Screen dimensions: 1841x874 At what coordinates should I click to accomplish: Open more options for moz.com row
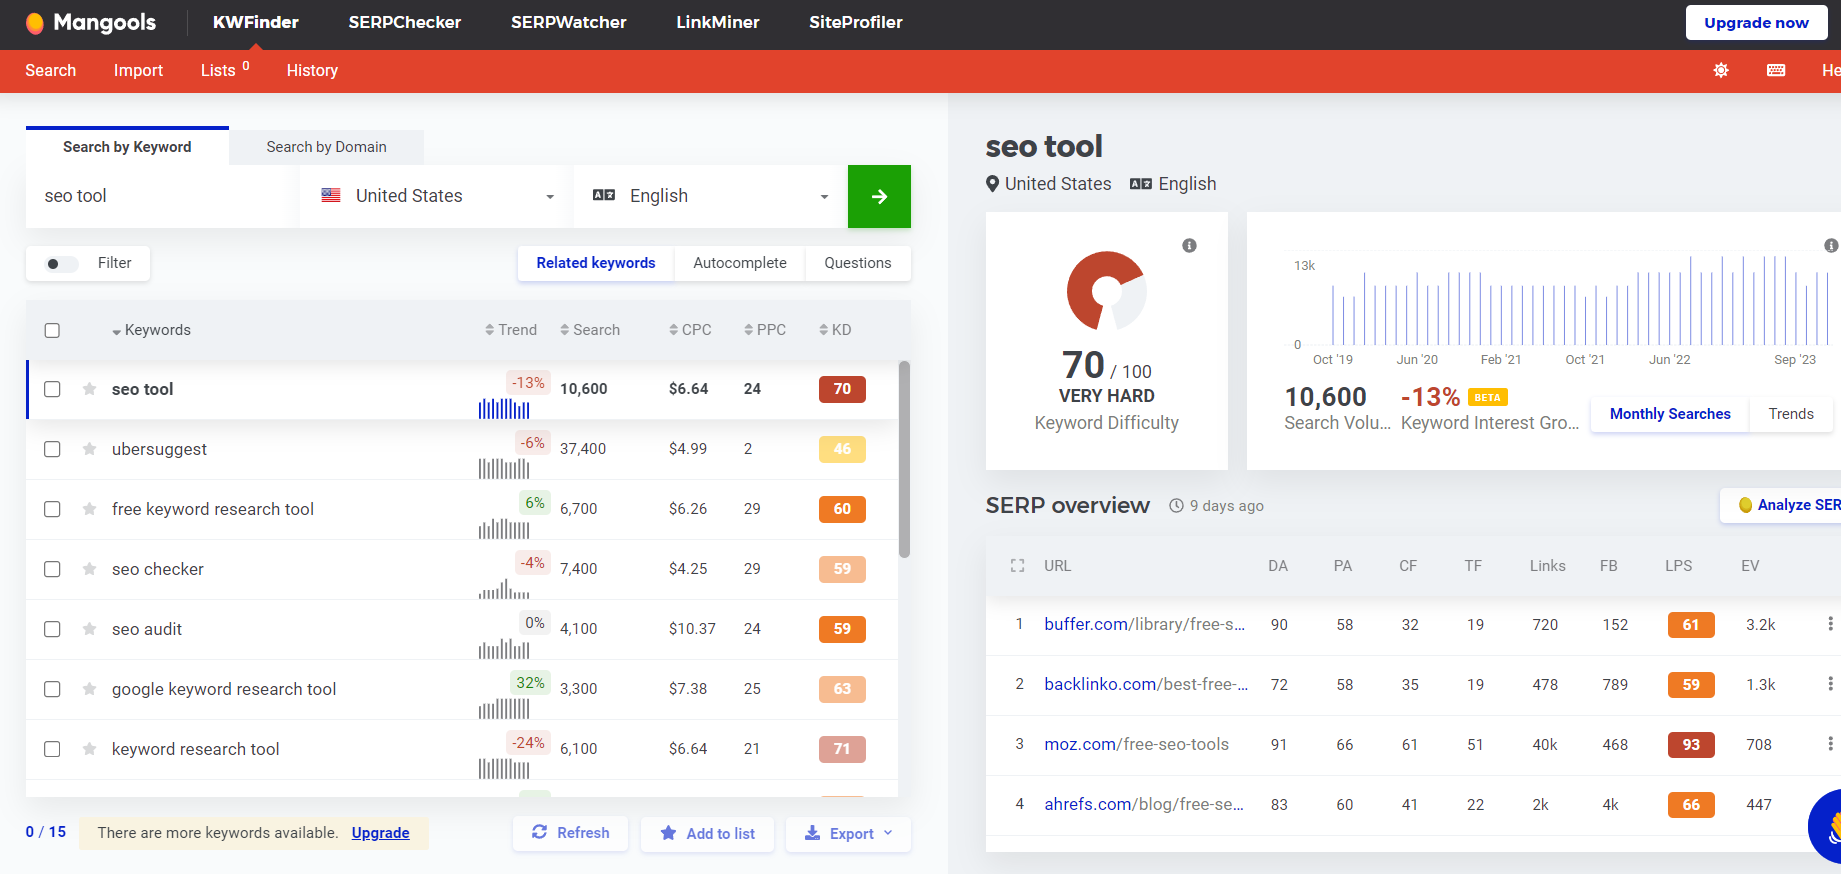pyautogui.click(x=1830, y=744)
